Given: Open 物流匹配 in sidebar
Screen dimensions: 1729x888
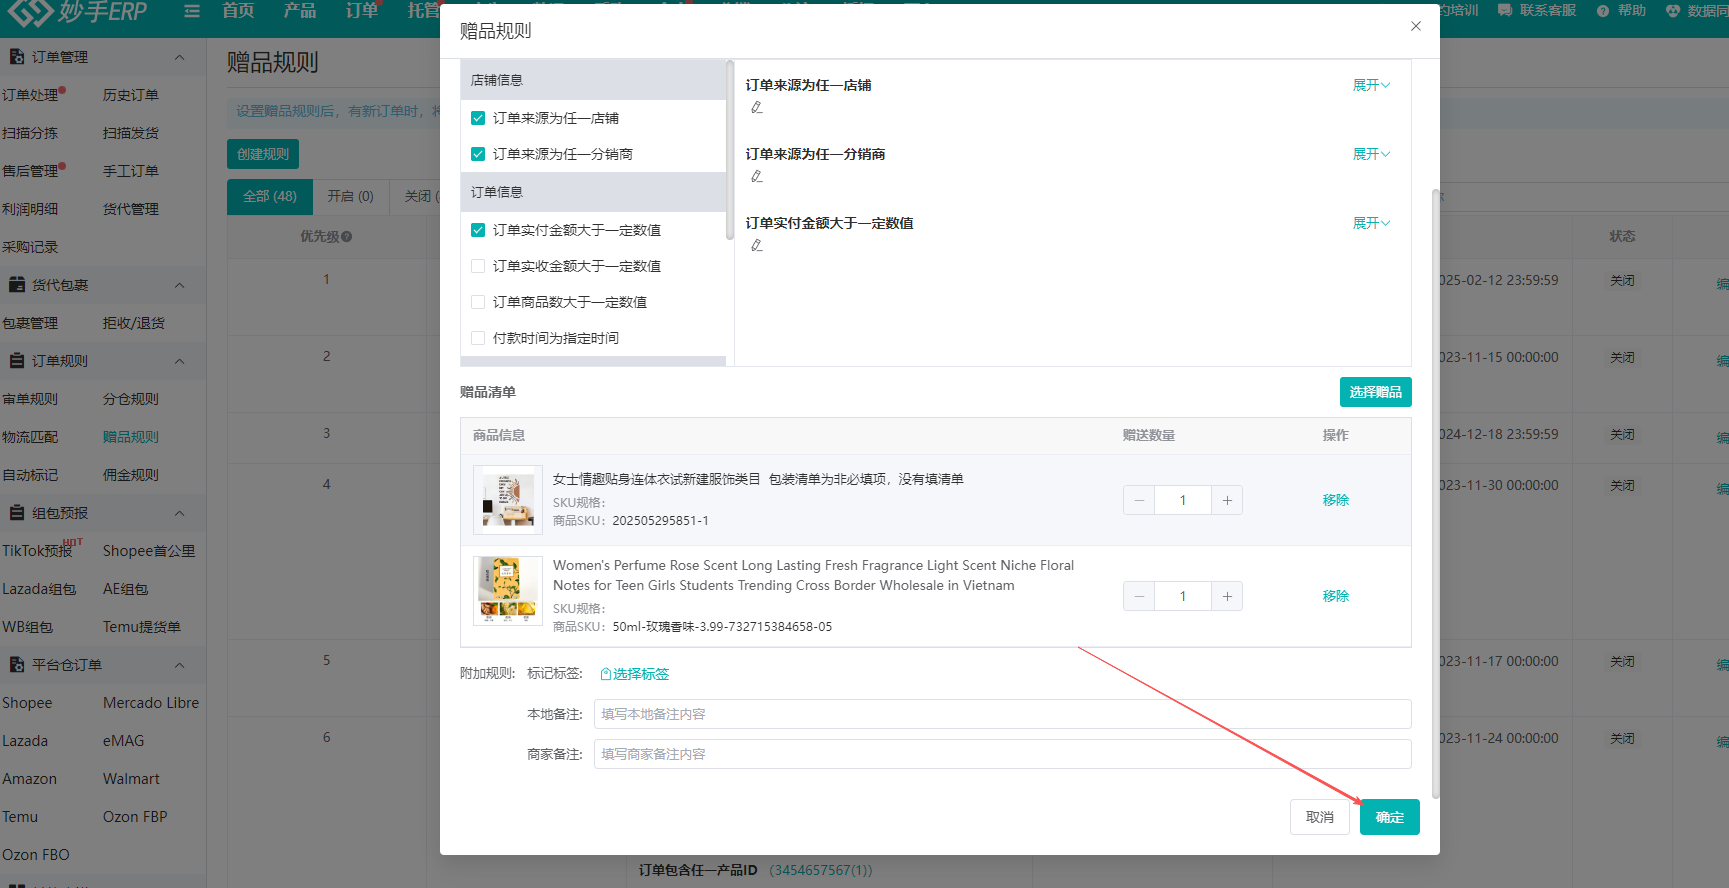Looking at the screenshot, I should [x=30, y=437].
